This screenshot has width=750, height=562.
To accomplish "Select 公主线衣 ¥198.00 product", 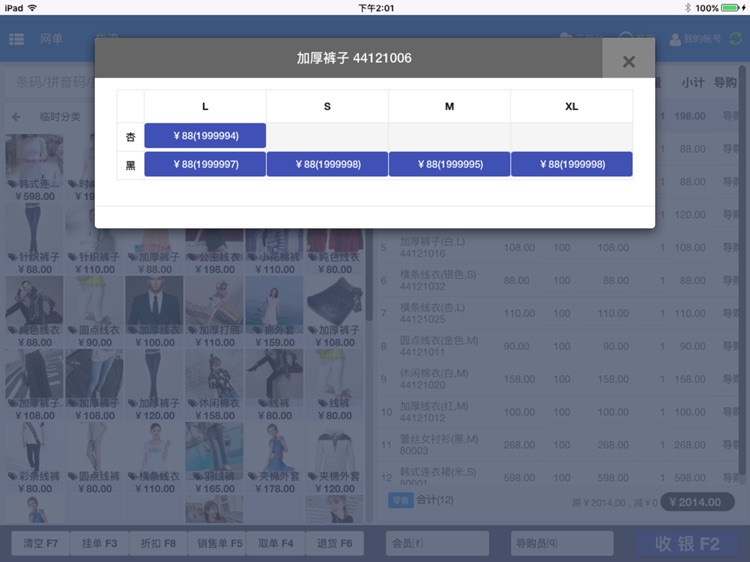I will pyautogui.click(x=214, y=251).
